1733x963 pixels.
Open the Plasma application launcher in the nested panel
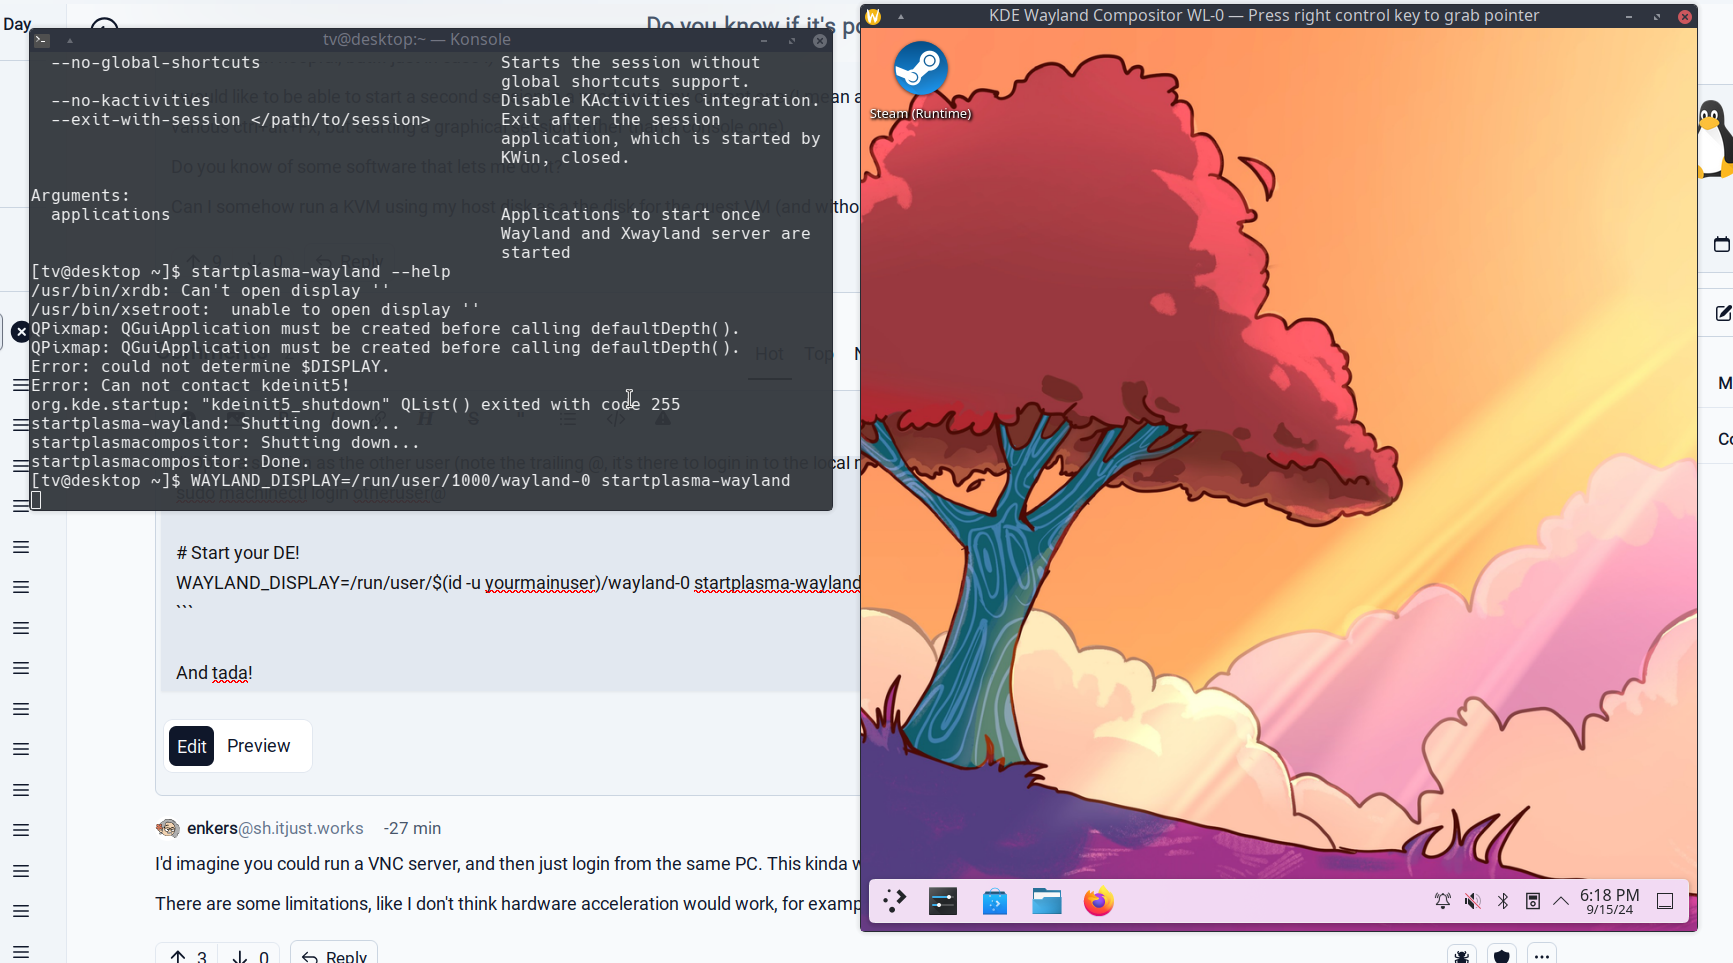(x=894, y=901)
